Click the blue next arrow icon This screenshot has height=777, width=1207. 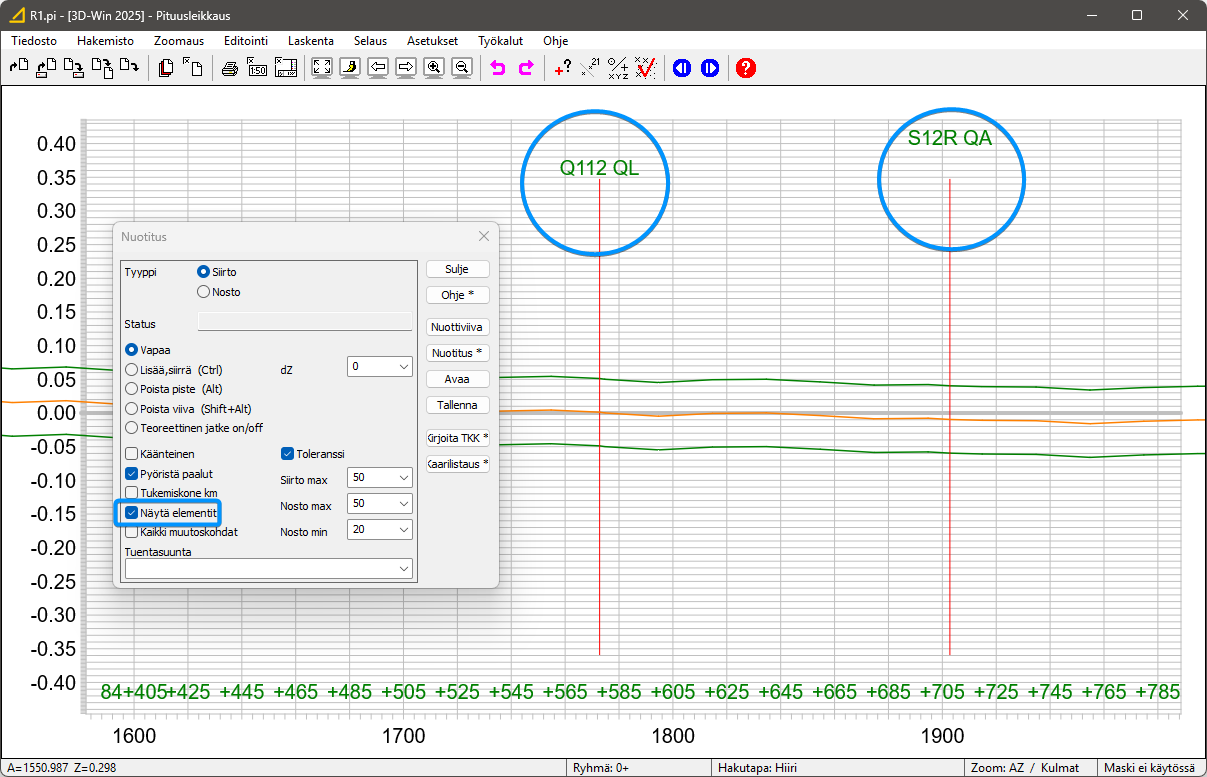click(x=710, y=68)
